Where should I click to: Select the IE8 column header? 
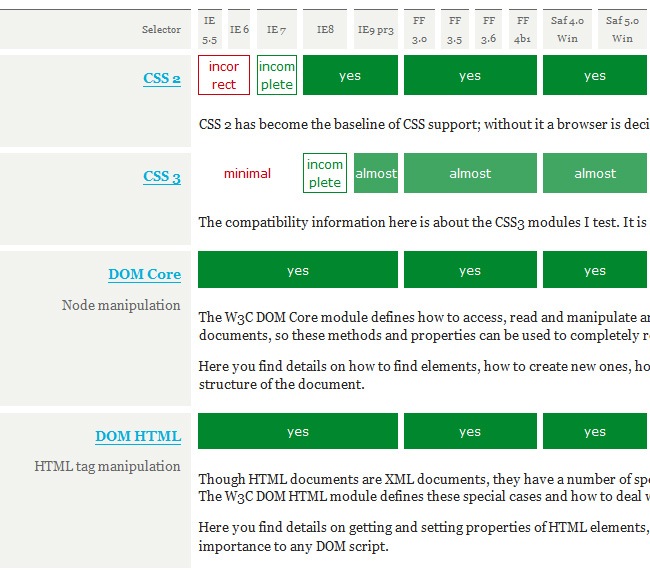(325, 30)
